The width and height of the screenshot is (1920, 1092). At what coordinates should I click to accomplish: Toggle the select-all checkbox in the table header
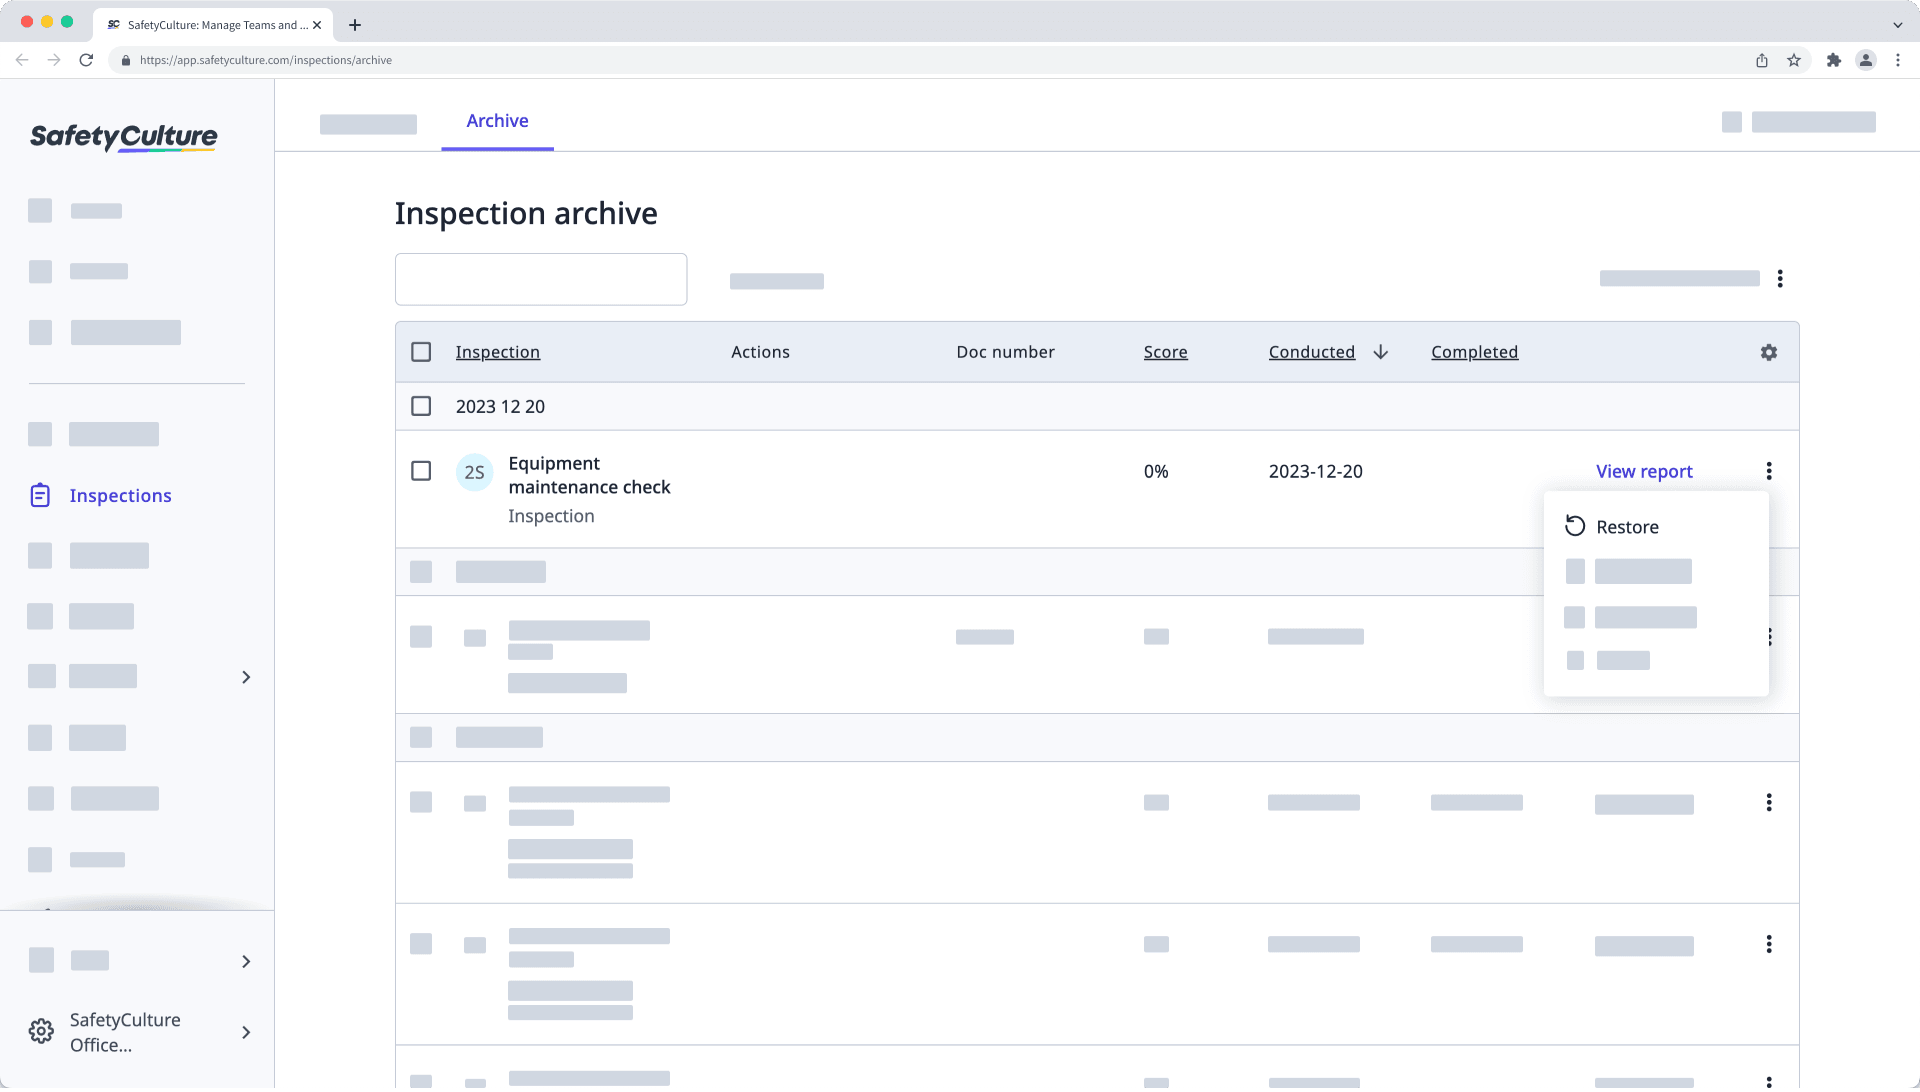(421, 352)
